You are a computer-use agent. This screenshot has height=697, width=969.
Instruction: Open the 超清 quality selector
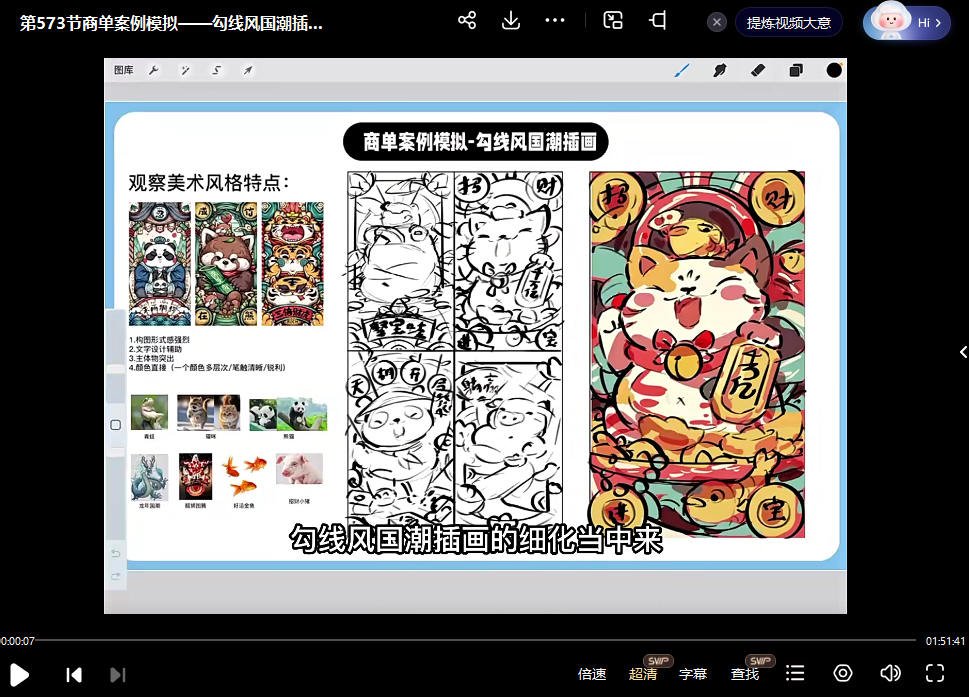click(643, 674)
